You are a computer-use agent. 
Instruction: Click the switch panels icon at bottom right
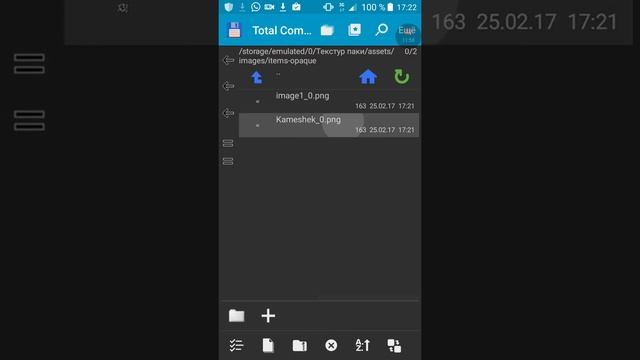pos(394,345)
